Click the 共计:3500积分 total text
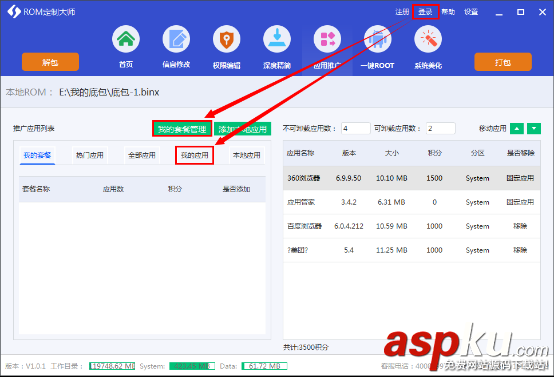 306,347
